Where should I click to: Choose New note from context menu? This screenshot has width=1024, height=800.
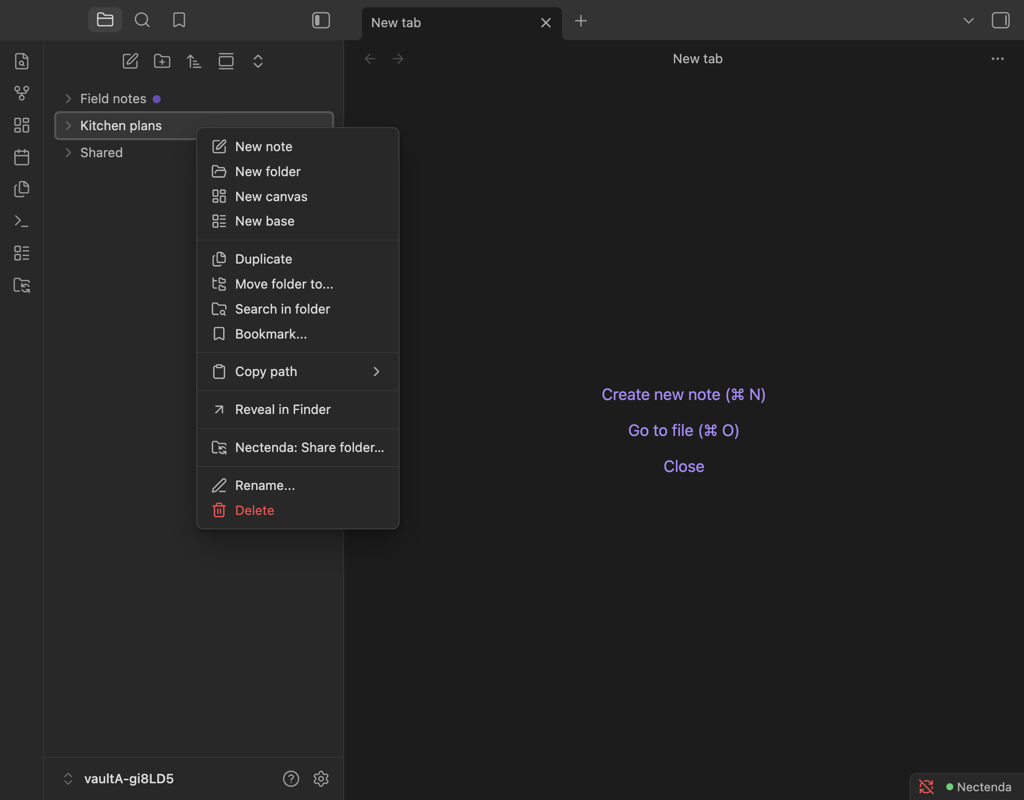click(x=298, y=146)
